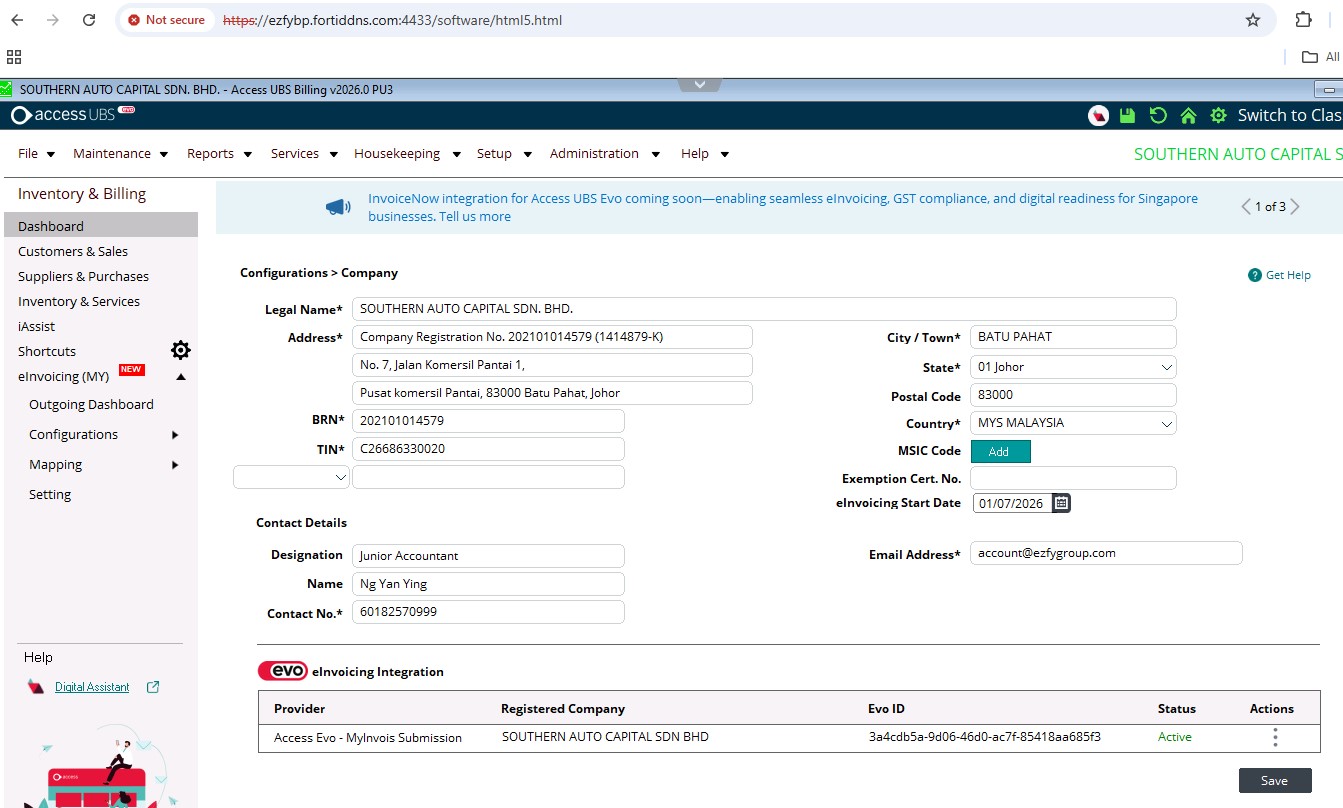Open actions menu for Access Evo provider row
The image size is (1343, 808).
[x=1275, y=737]
